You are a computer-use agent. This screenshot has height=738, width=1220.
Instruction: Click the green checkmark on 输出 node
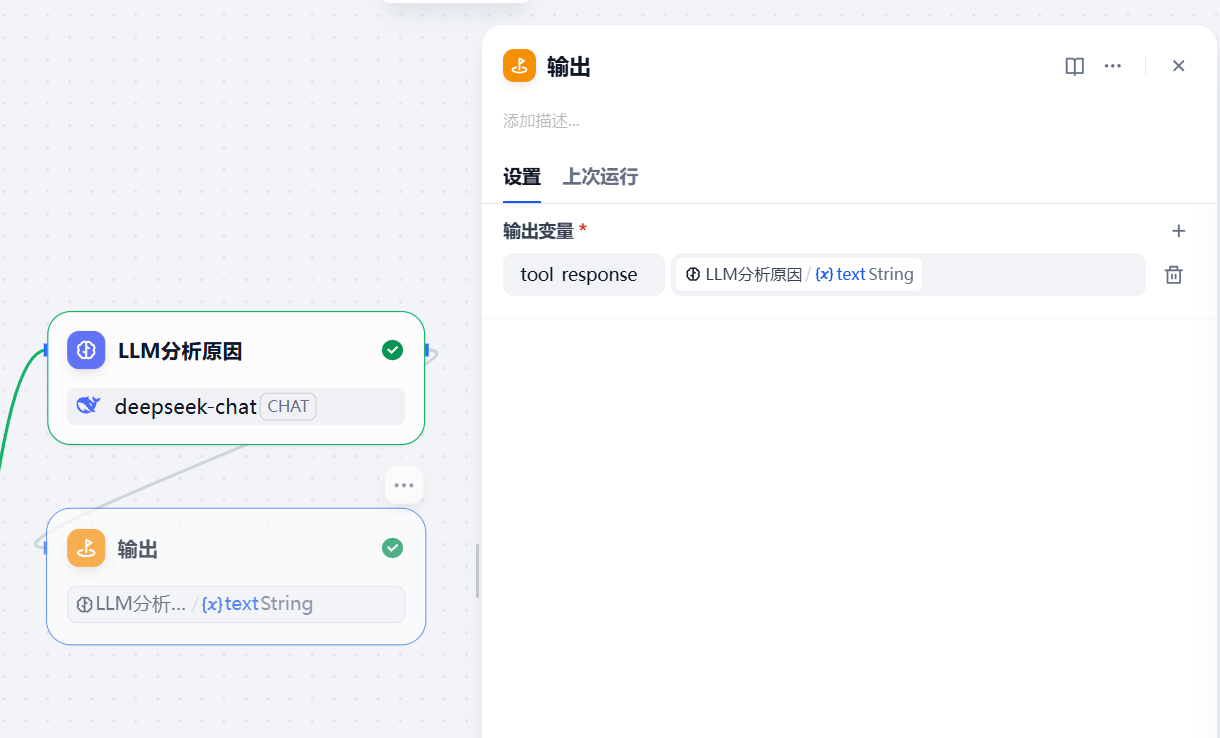(393, 548)
